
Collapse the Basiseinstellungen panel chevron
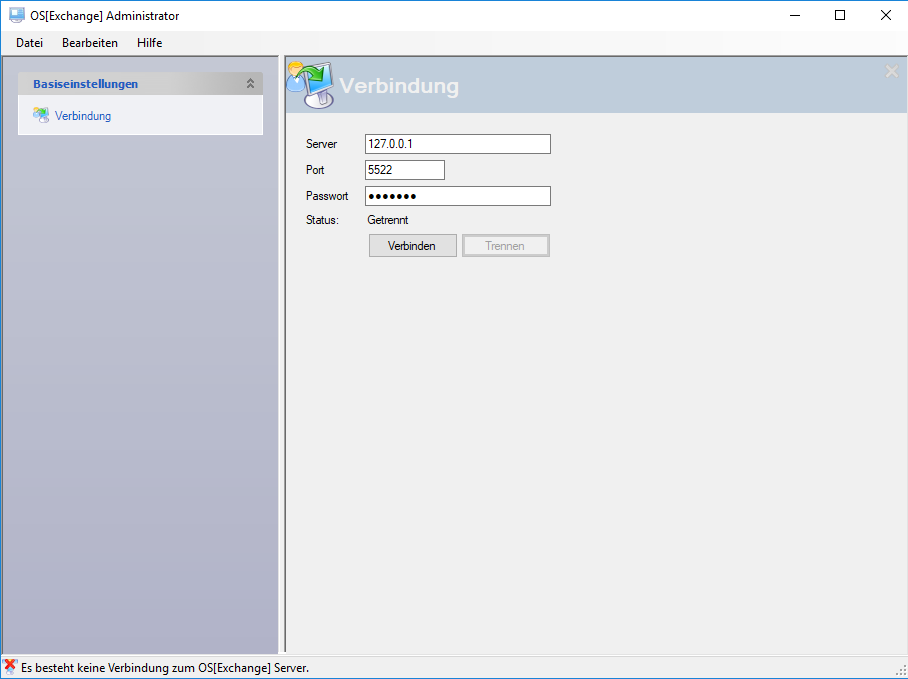tap(250, 84)
